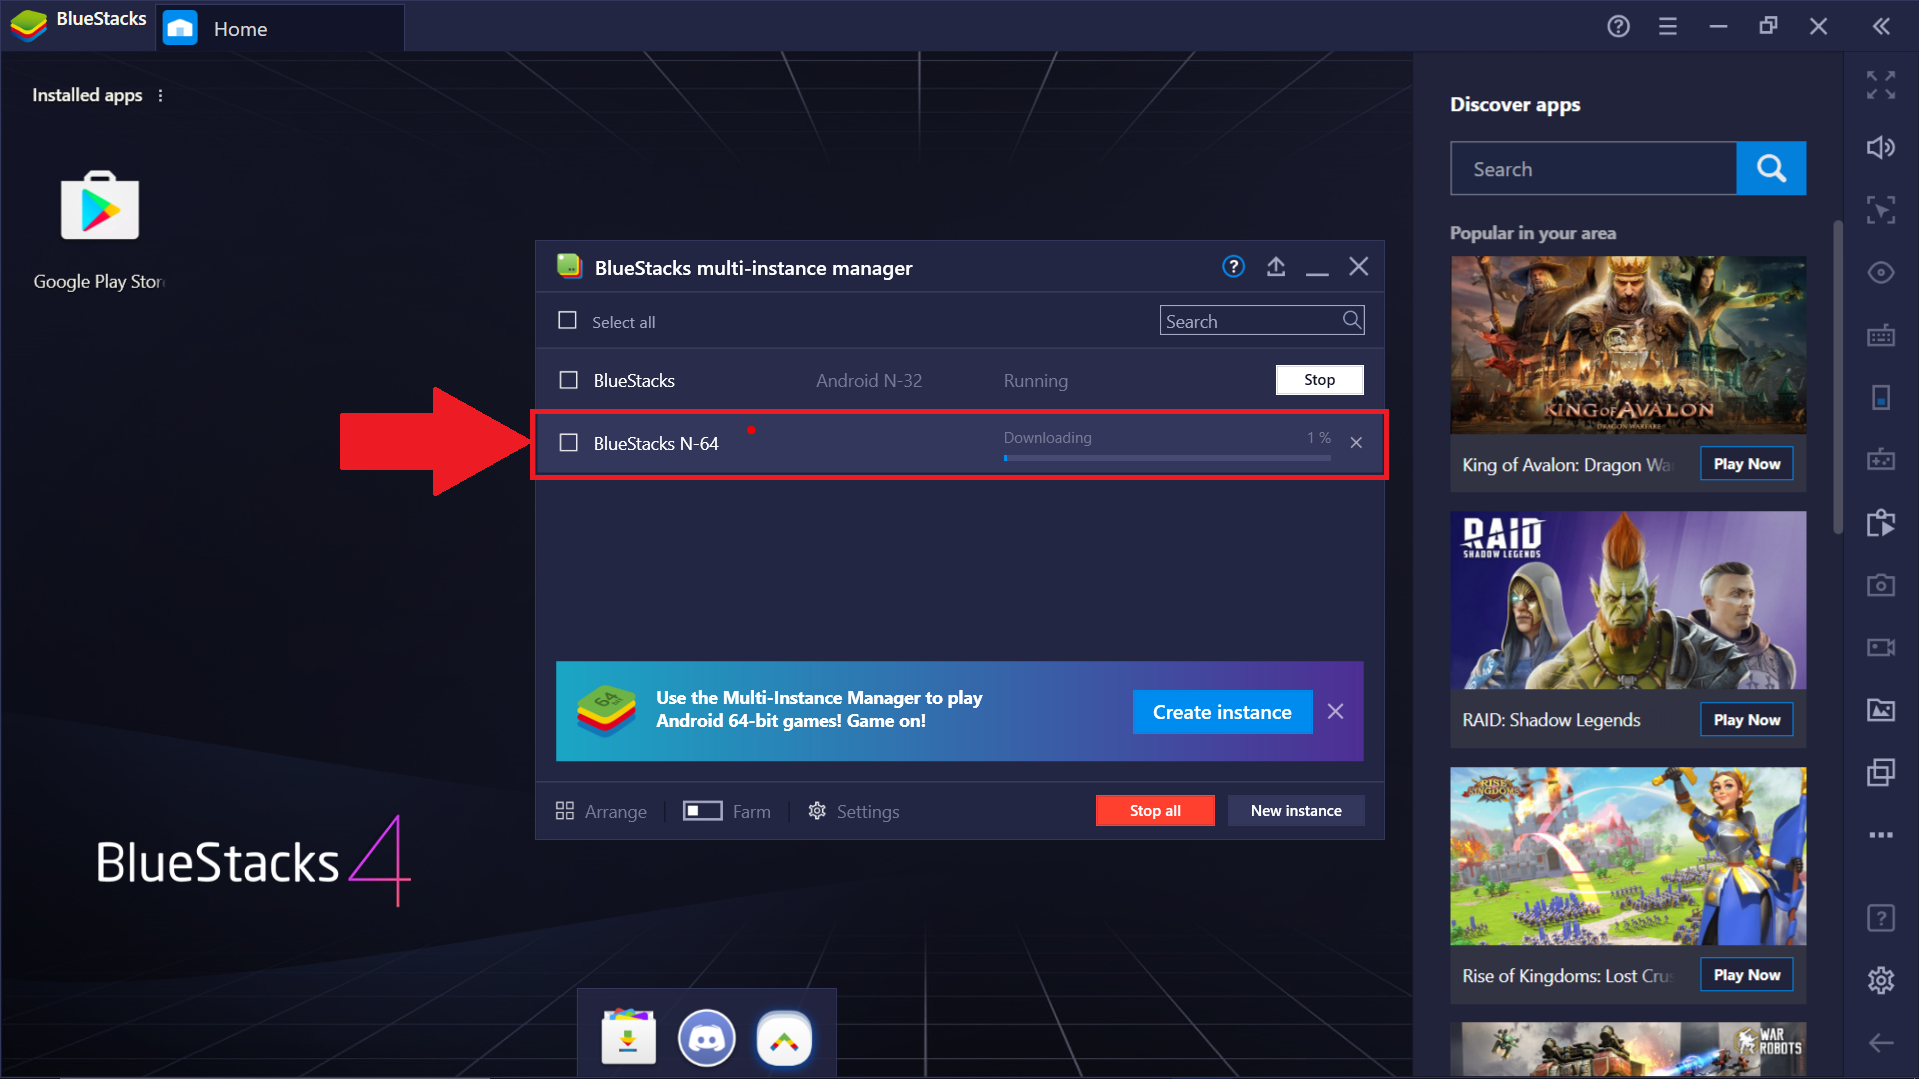Image resolution: width=1919 pixels, height=1079 pixels.
Task: Click multi-instance manager help icon
Action: pyautogui.click(x=1233, y=266)
